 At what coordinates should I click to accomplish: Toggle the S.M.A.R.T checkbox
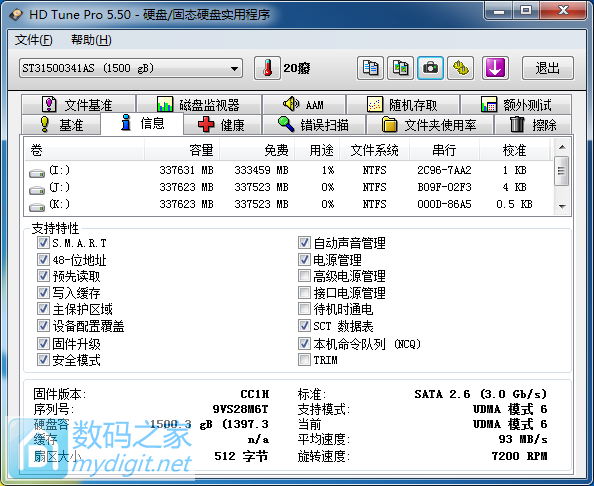coord(43,242)
